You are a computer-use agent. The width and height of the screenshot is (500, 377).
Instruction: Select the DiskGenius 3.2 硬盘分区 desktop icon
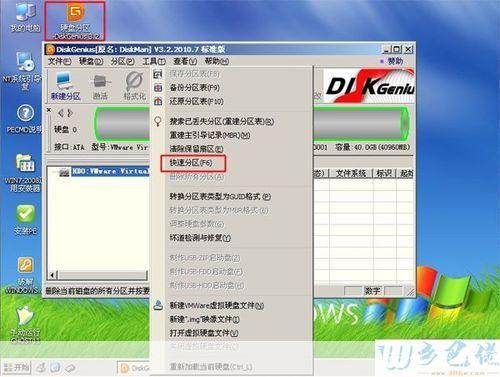tap(75, 21)
